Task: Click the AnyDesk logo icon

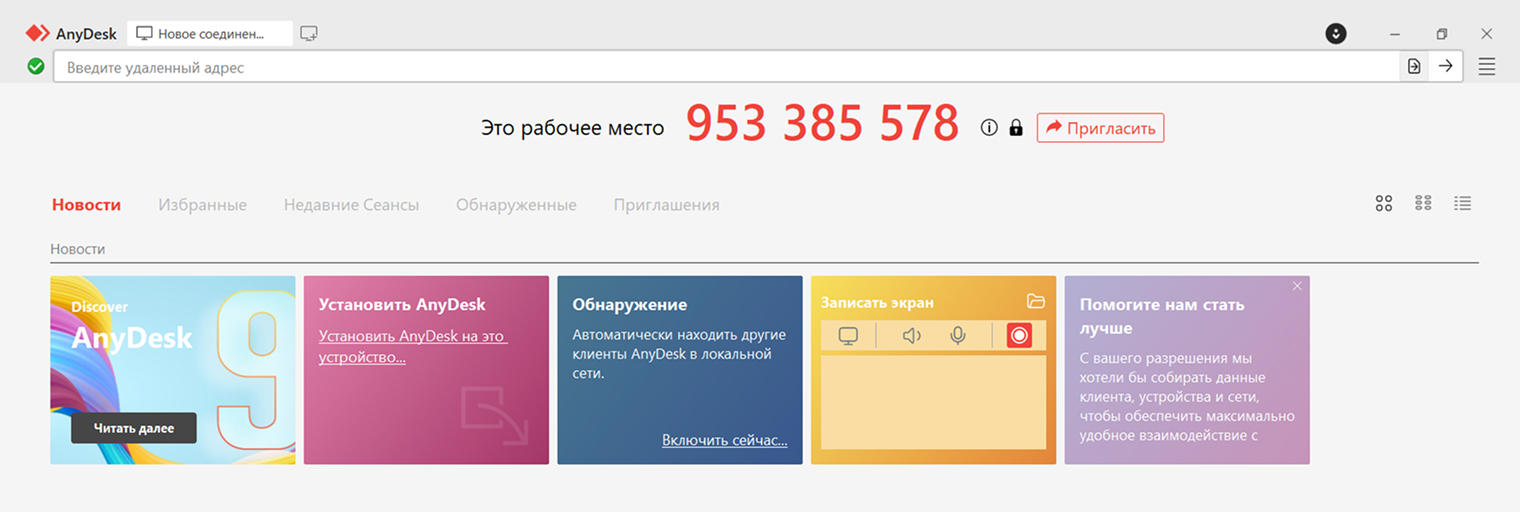Action: tap(38, 33)
